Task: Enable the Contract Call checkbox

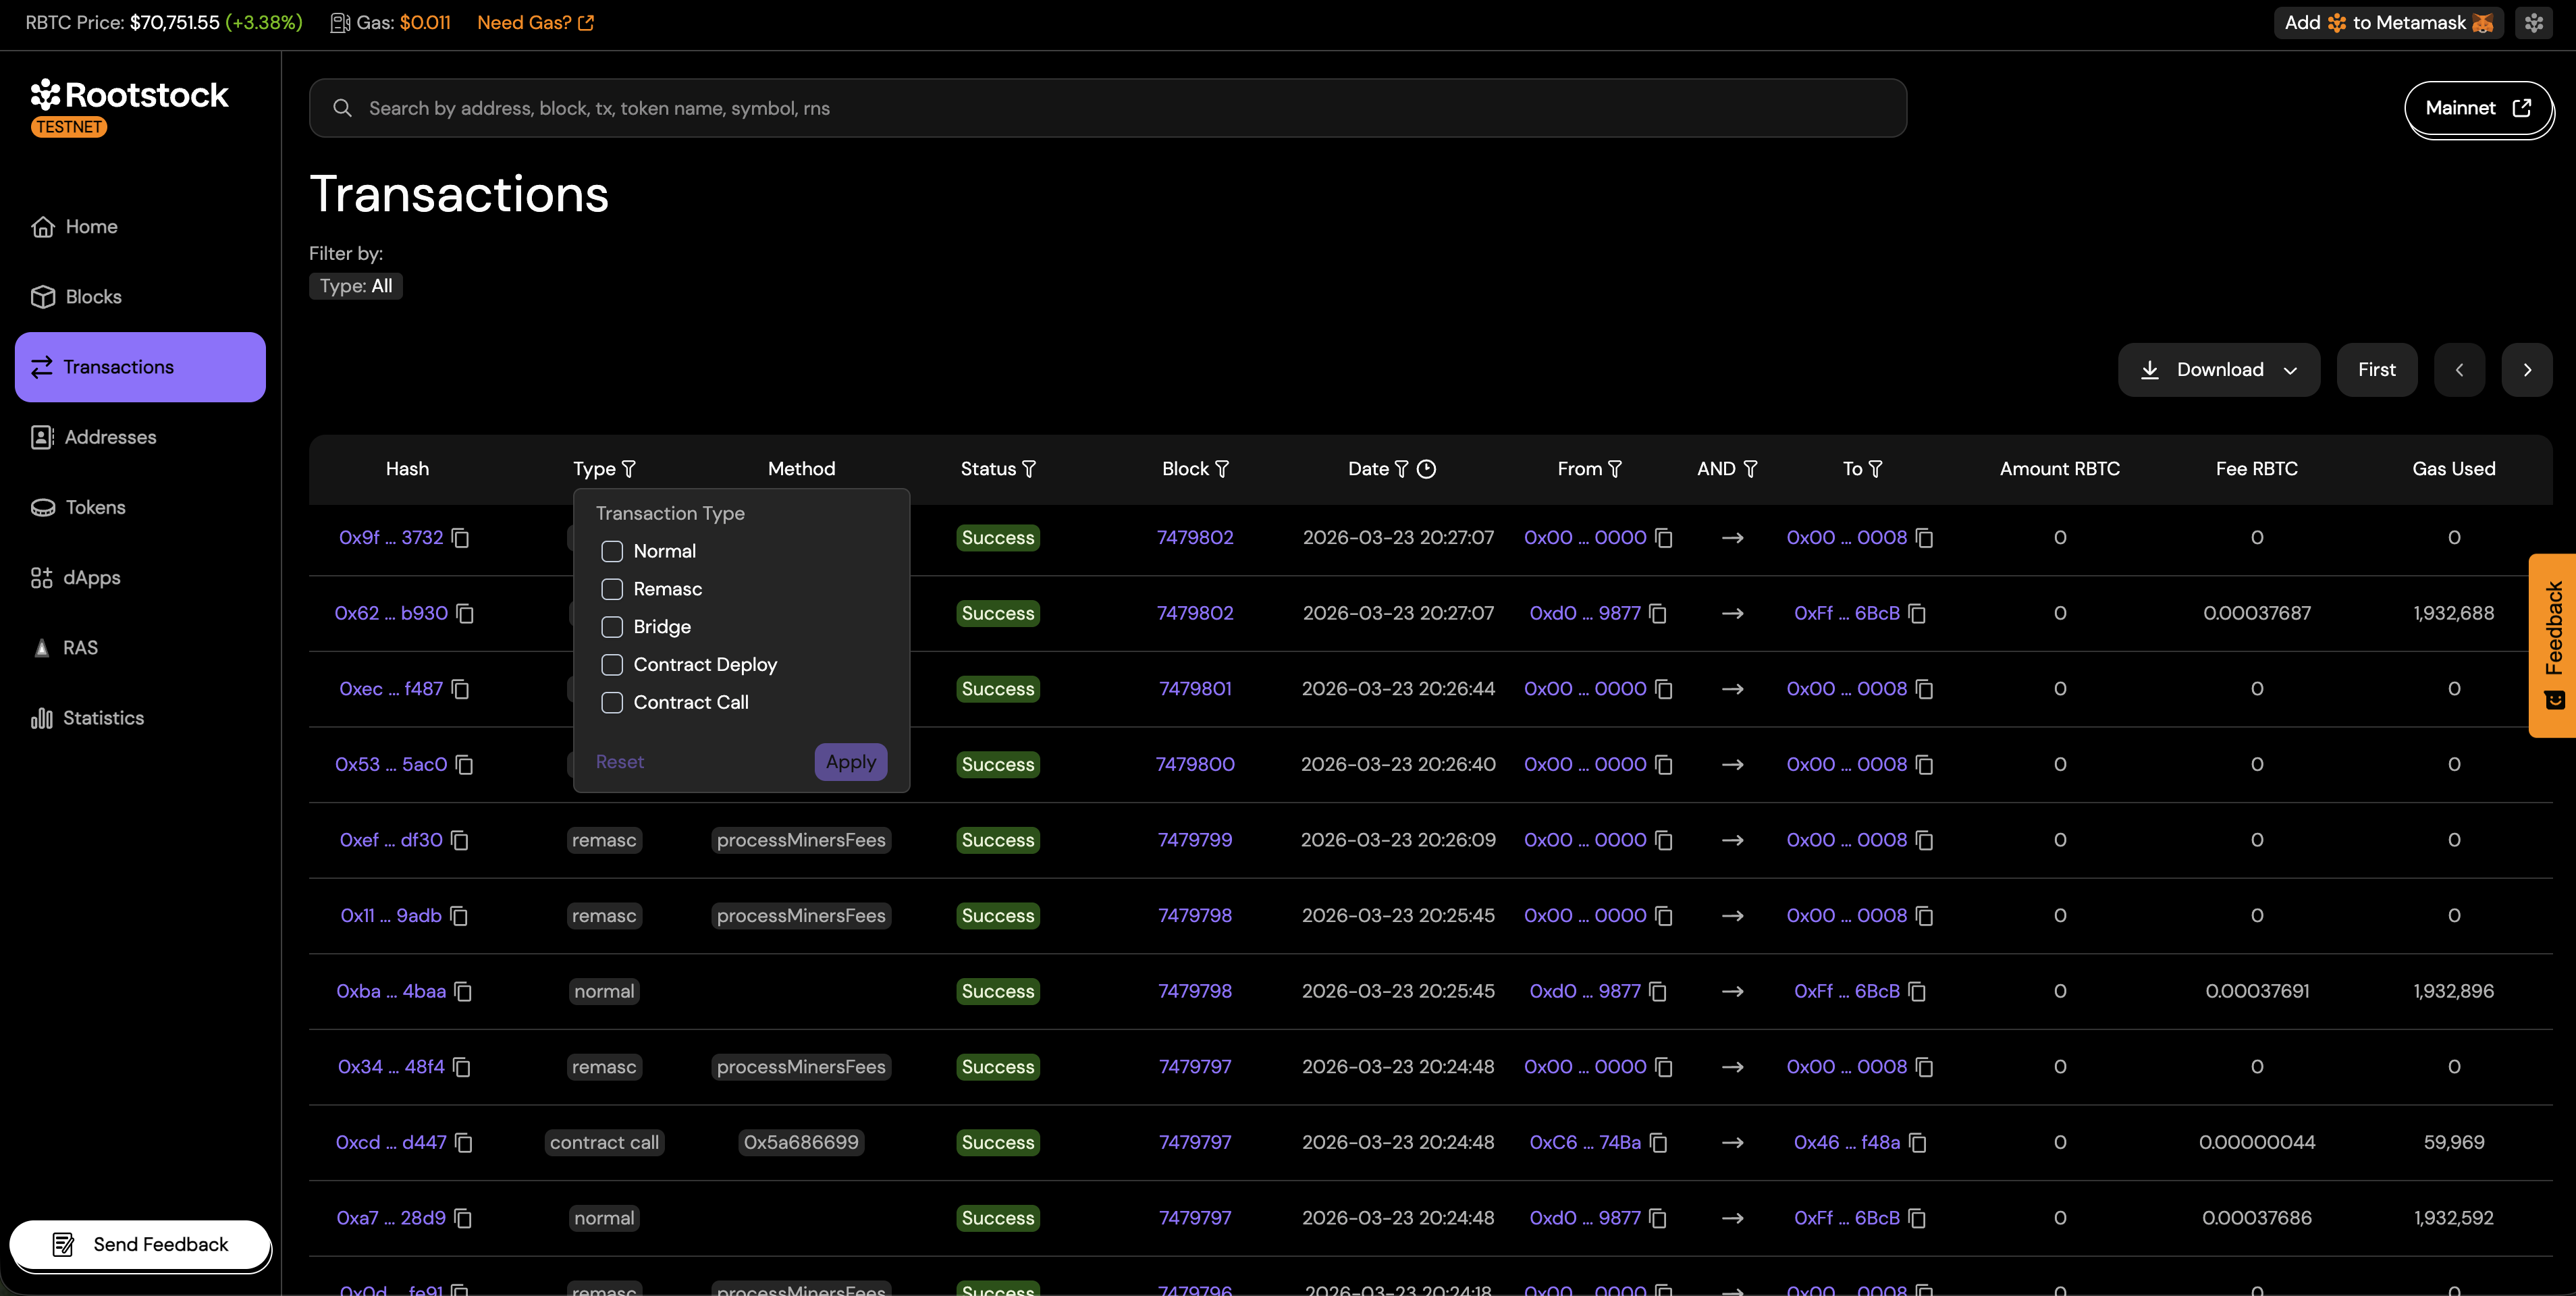Action: [x=613, y=703]
